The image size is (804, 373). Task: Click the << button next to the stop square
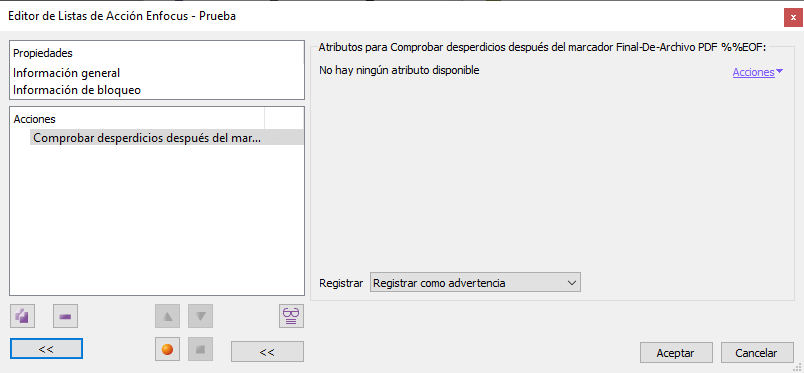267,352
